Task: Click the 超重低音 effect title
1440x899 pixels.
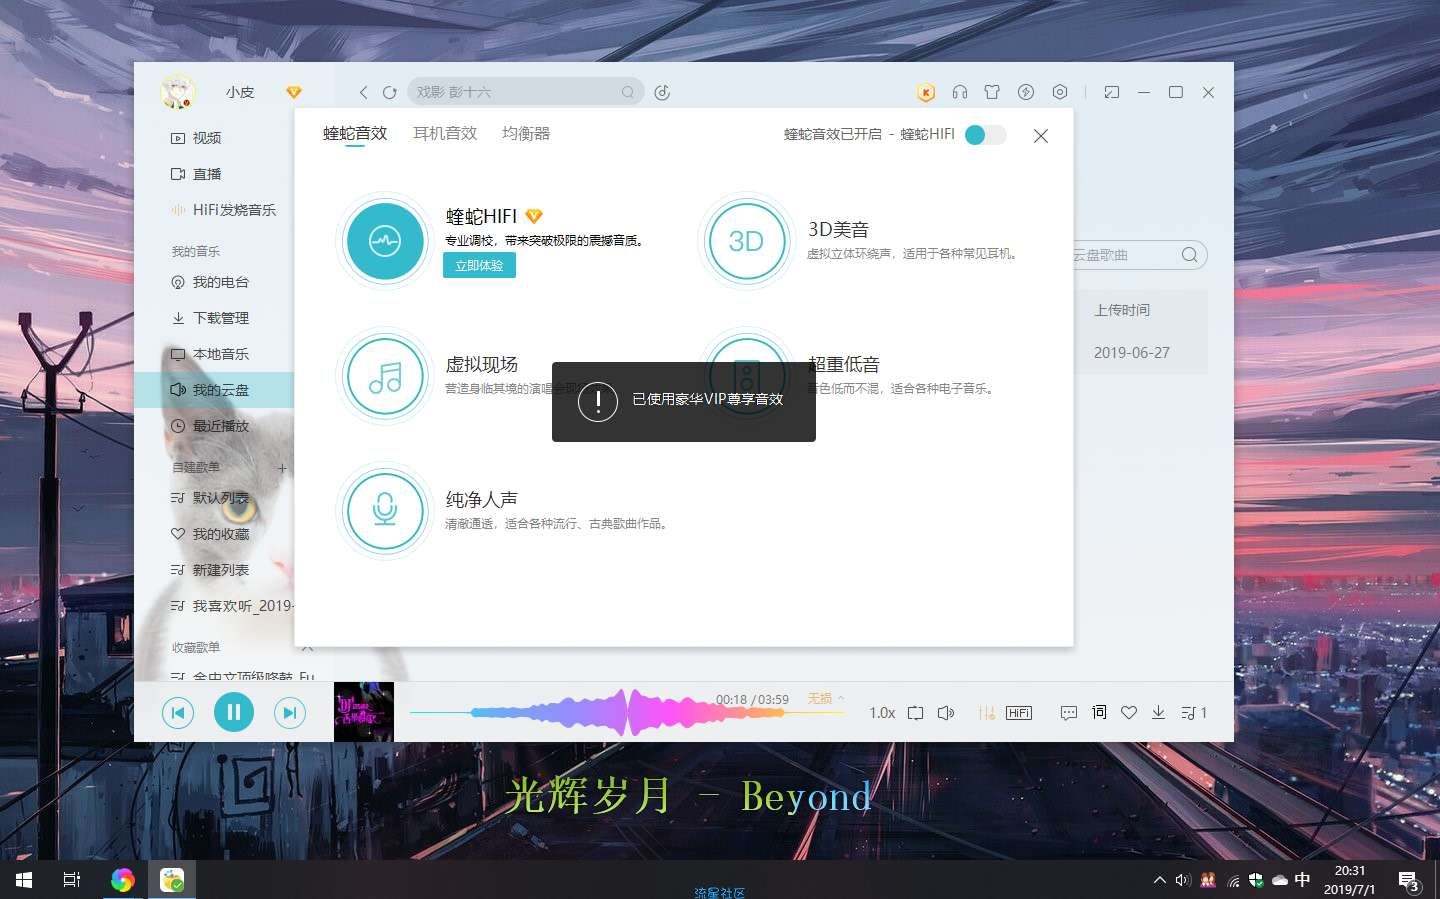Action: pyautogui.click(x=843, y=364)
